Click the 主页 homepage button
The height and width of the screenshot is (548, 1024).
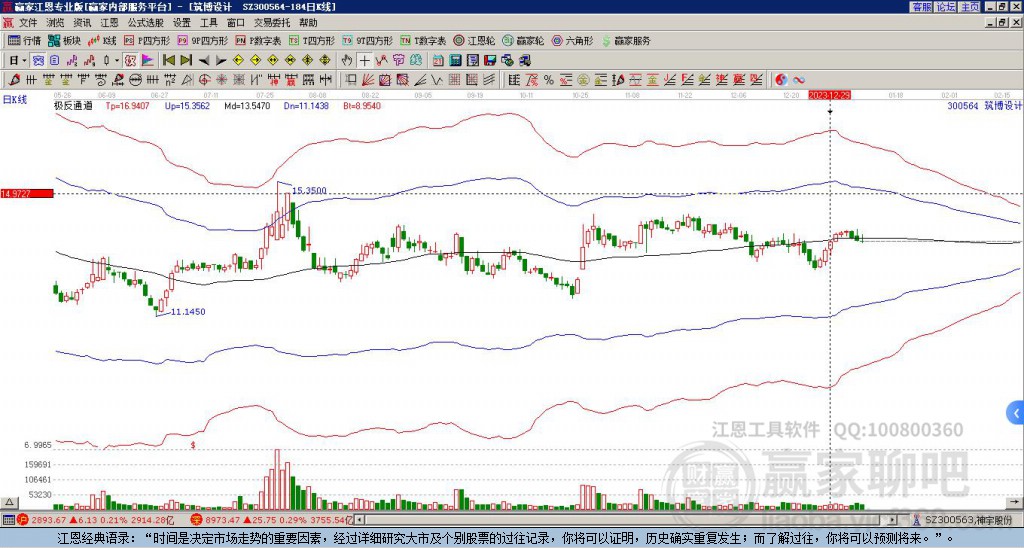coord(969,7)
